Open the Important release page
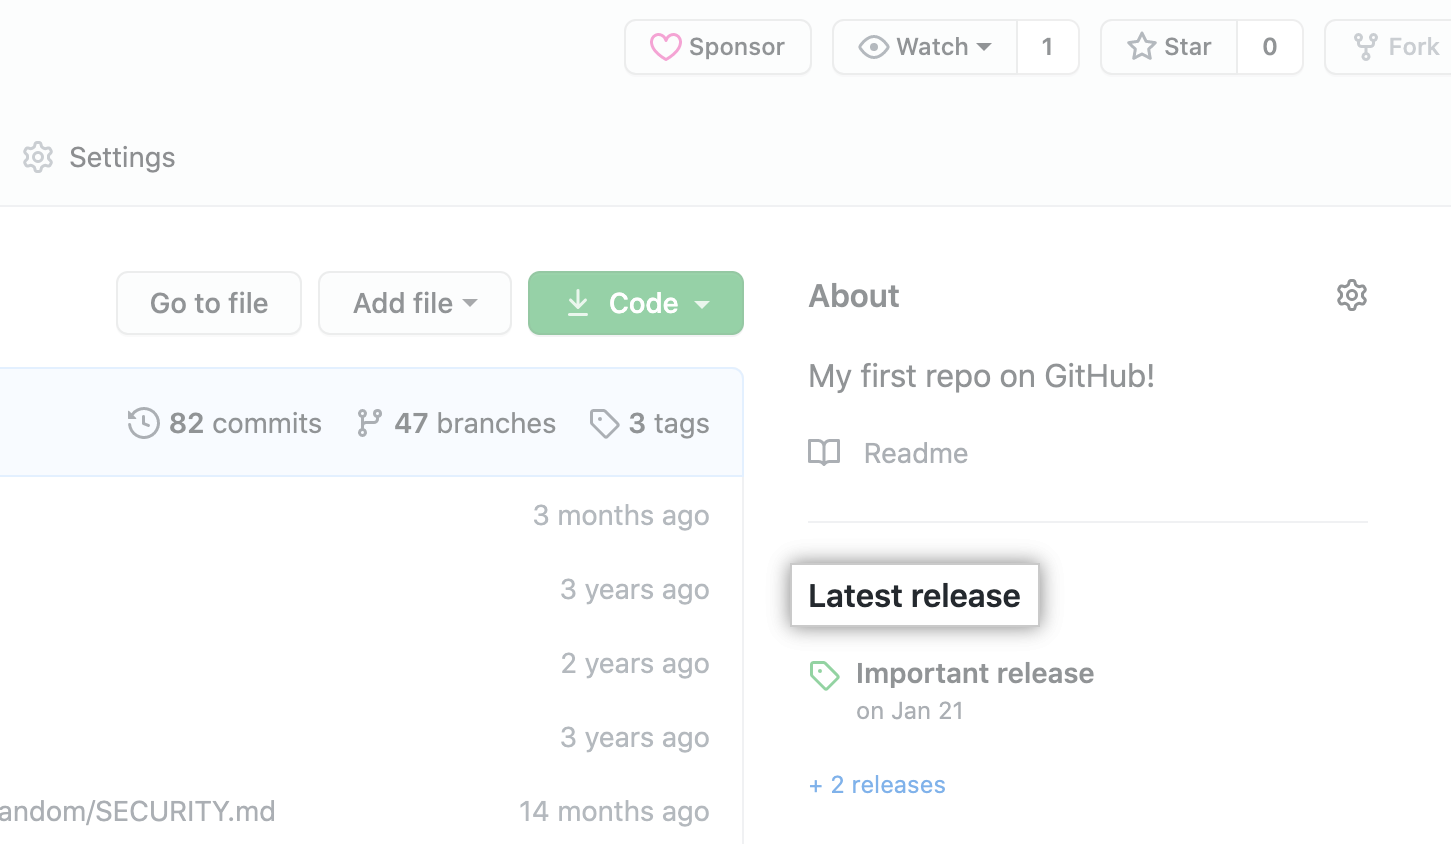Viewport: 1451px width, 844px height. click(975, 673)
